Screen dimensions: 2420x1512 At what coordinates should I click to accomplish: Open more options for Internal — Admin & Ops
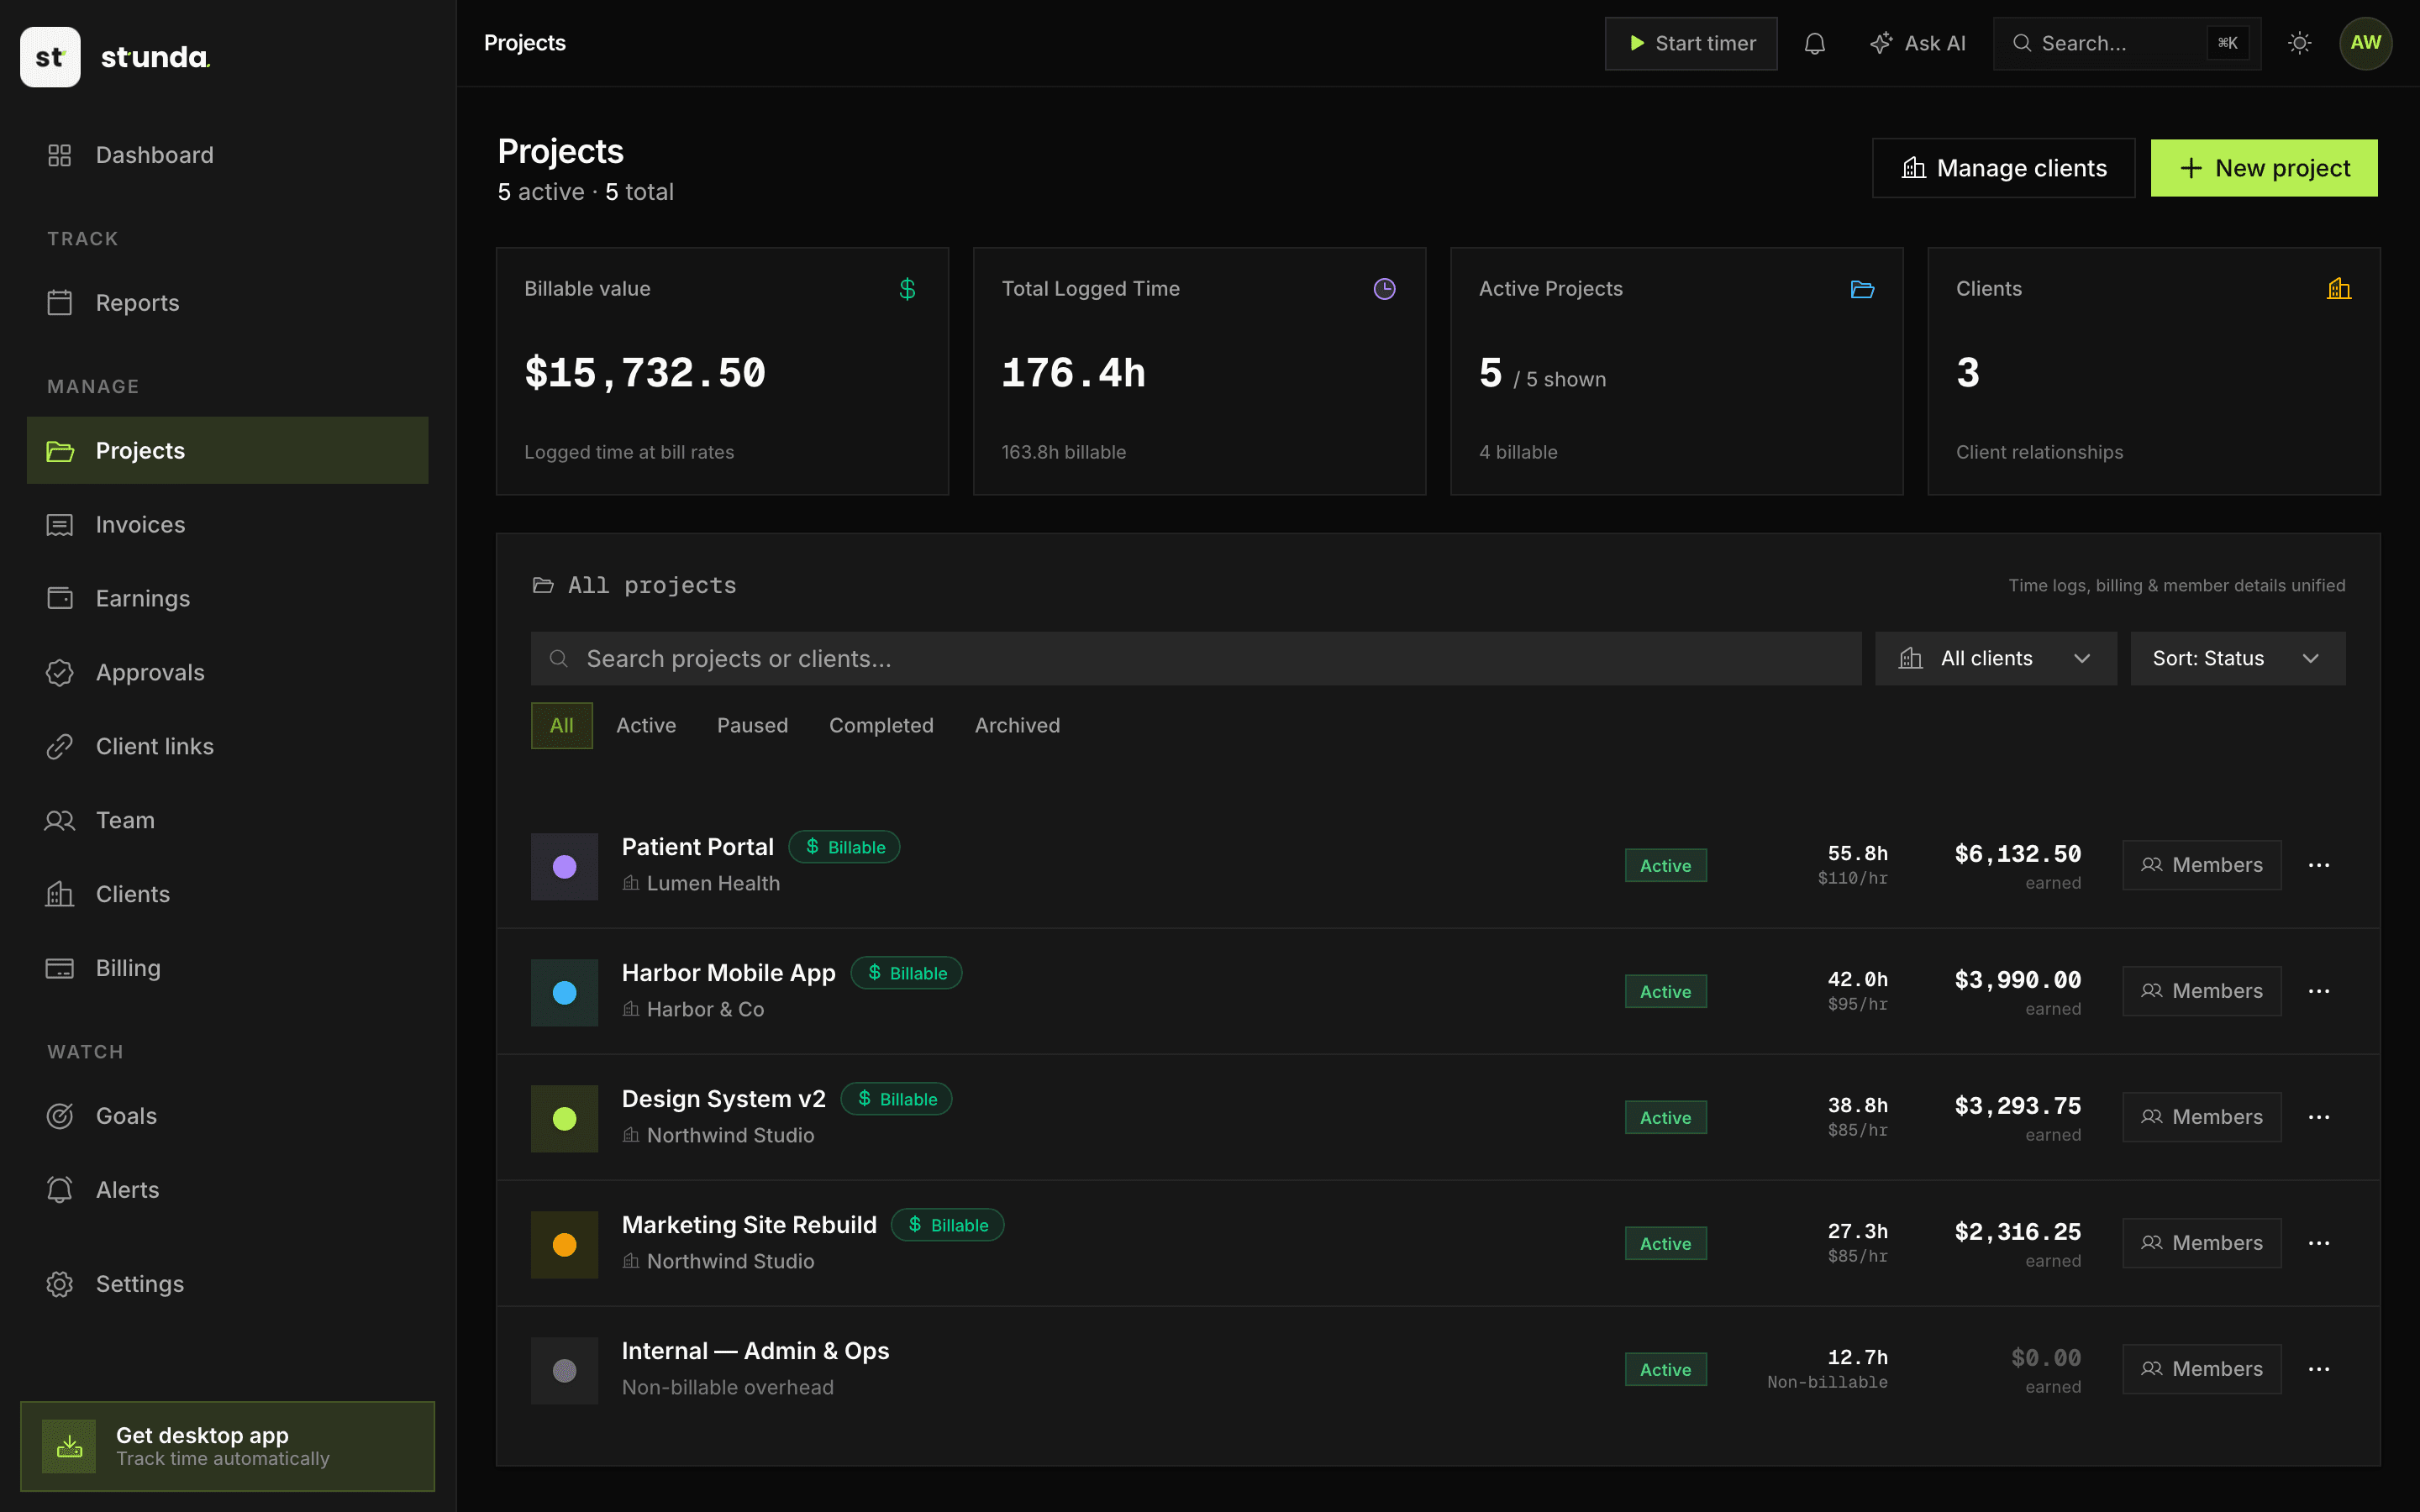2318,1369
